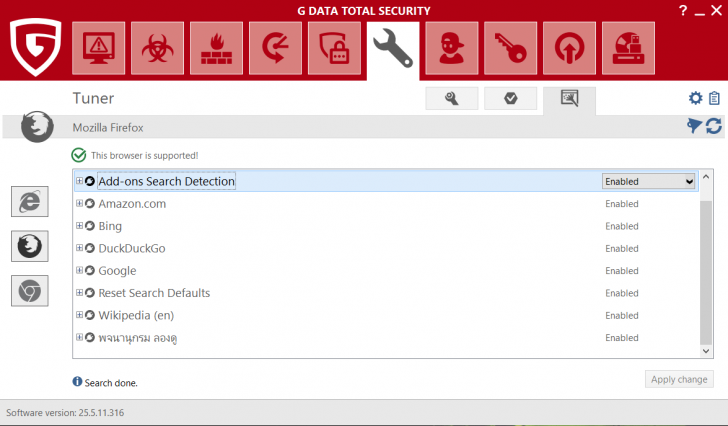Switch to the browser cleaner tab
Viewport: 728px width, 426px height.
[x=570, y=99]
